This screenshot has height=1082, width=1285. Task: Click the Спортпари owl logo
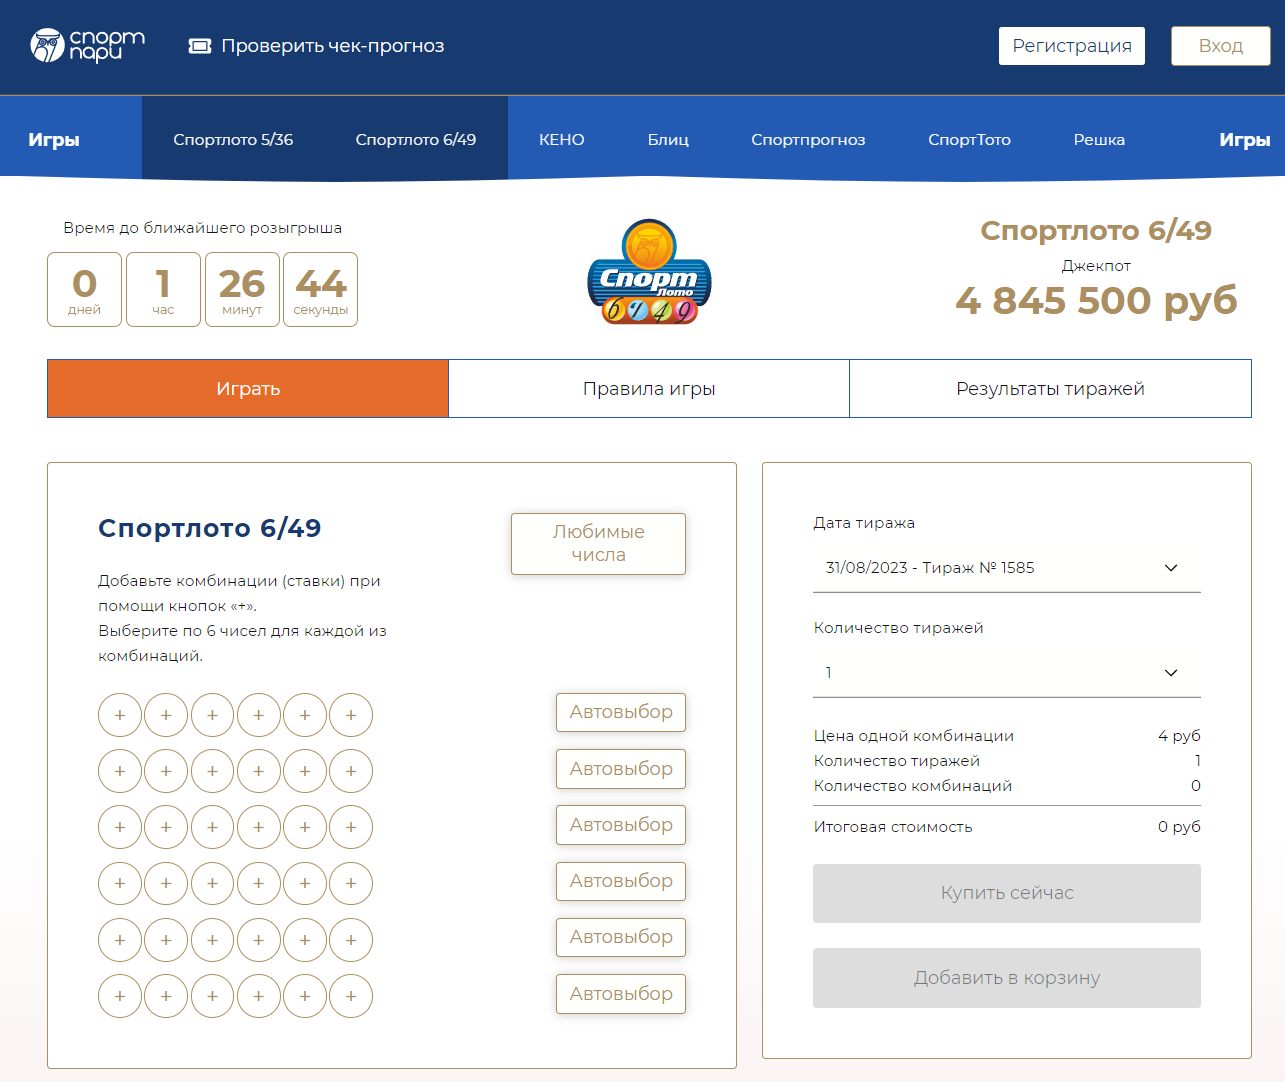[x=87, y=45]
